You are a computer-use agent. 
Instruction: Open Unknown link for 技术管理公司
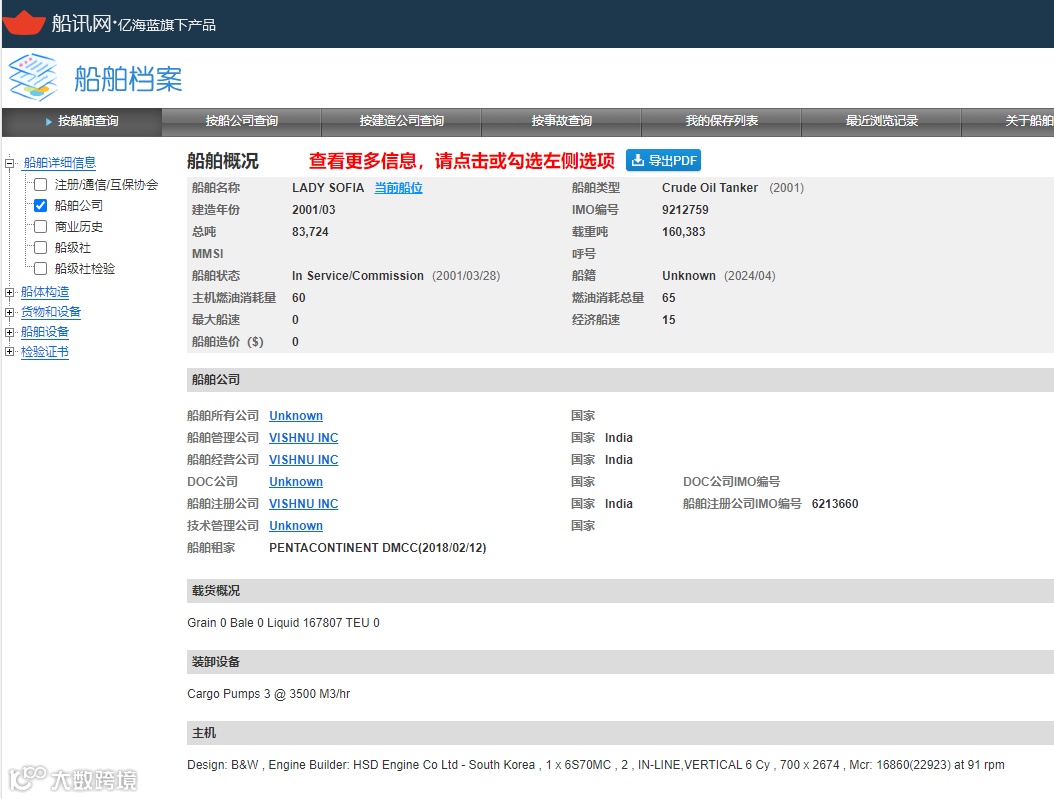[x=296, y=525]
